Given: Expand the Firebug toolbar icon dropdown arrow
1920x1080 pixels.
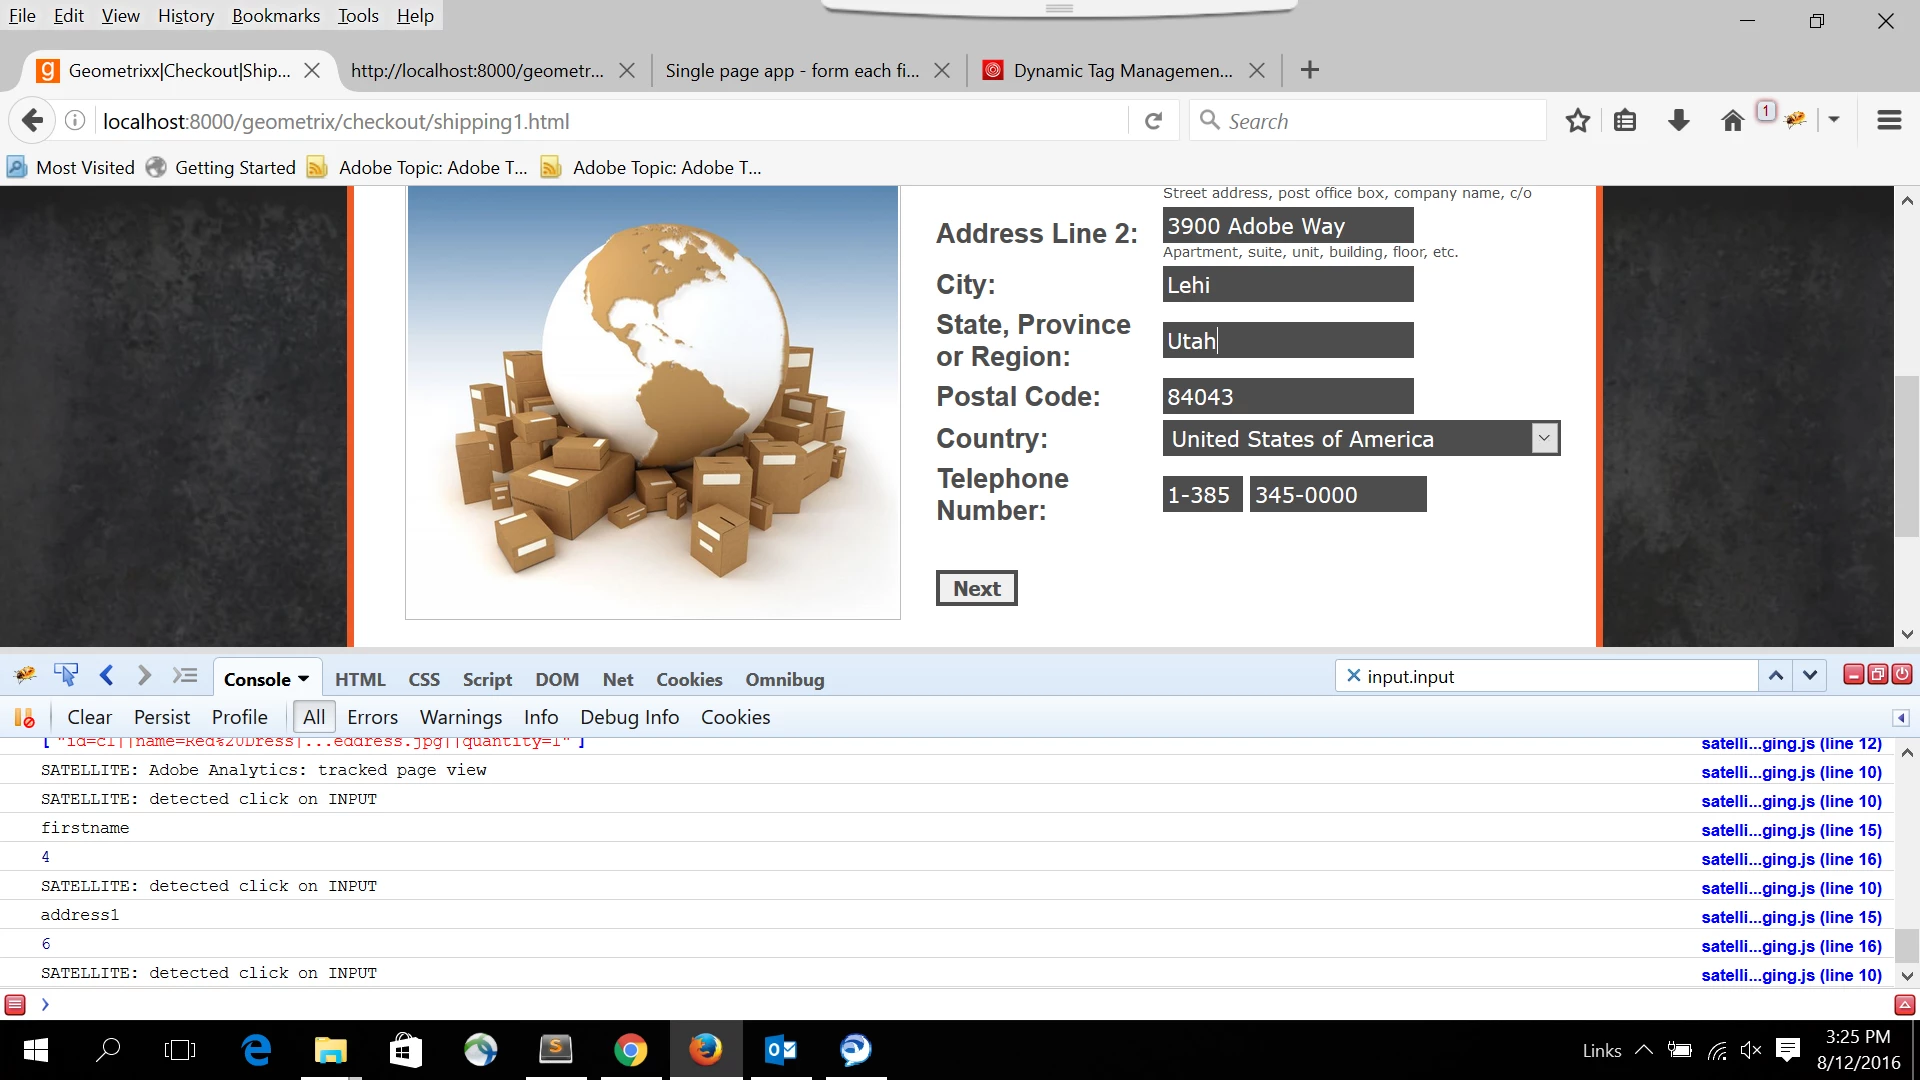Looking at the screenshot, I should click(1834, 120).
